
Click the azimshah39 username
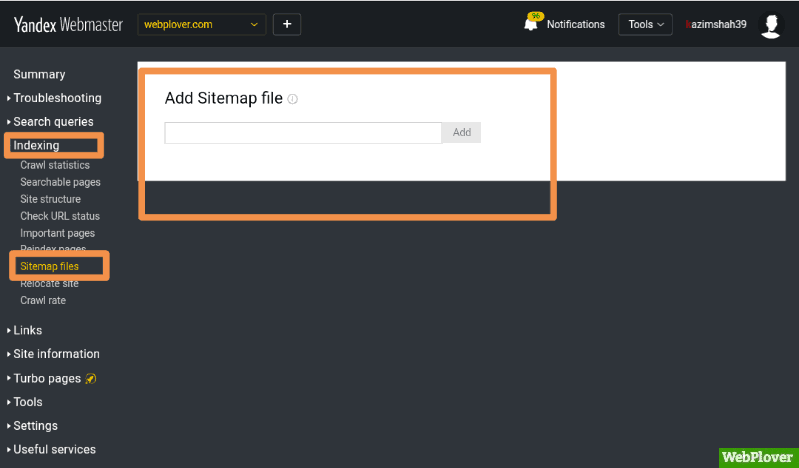(x=716, y=24)
